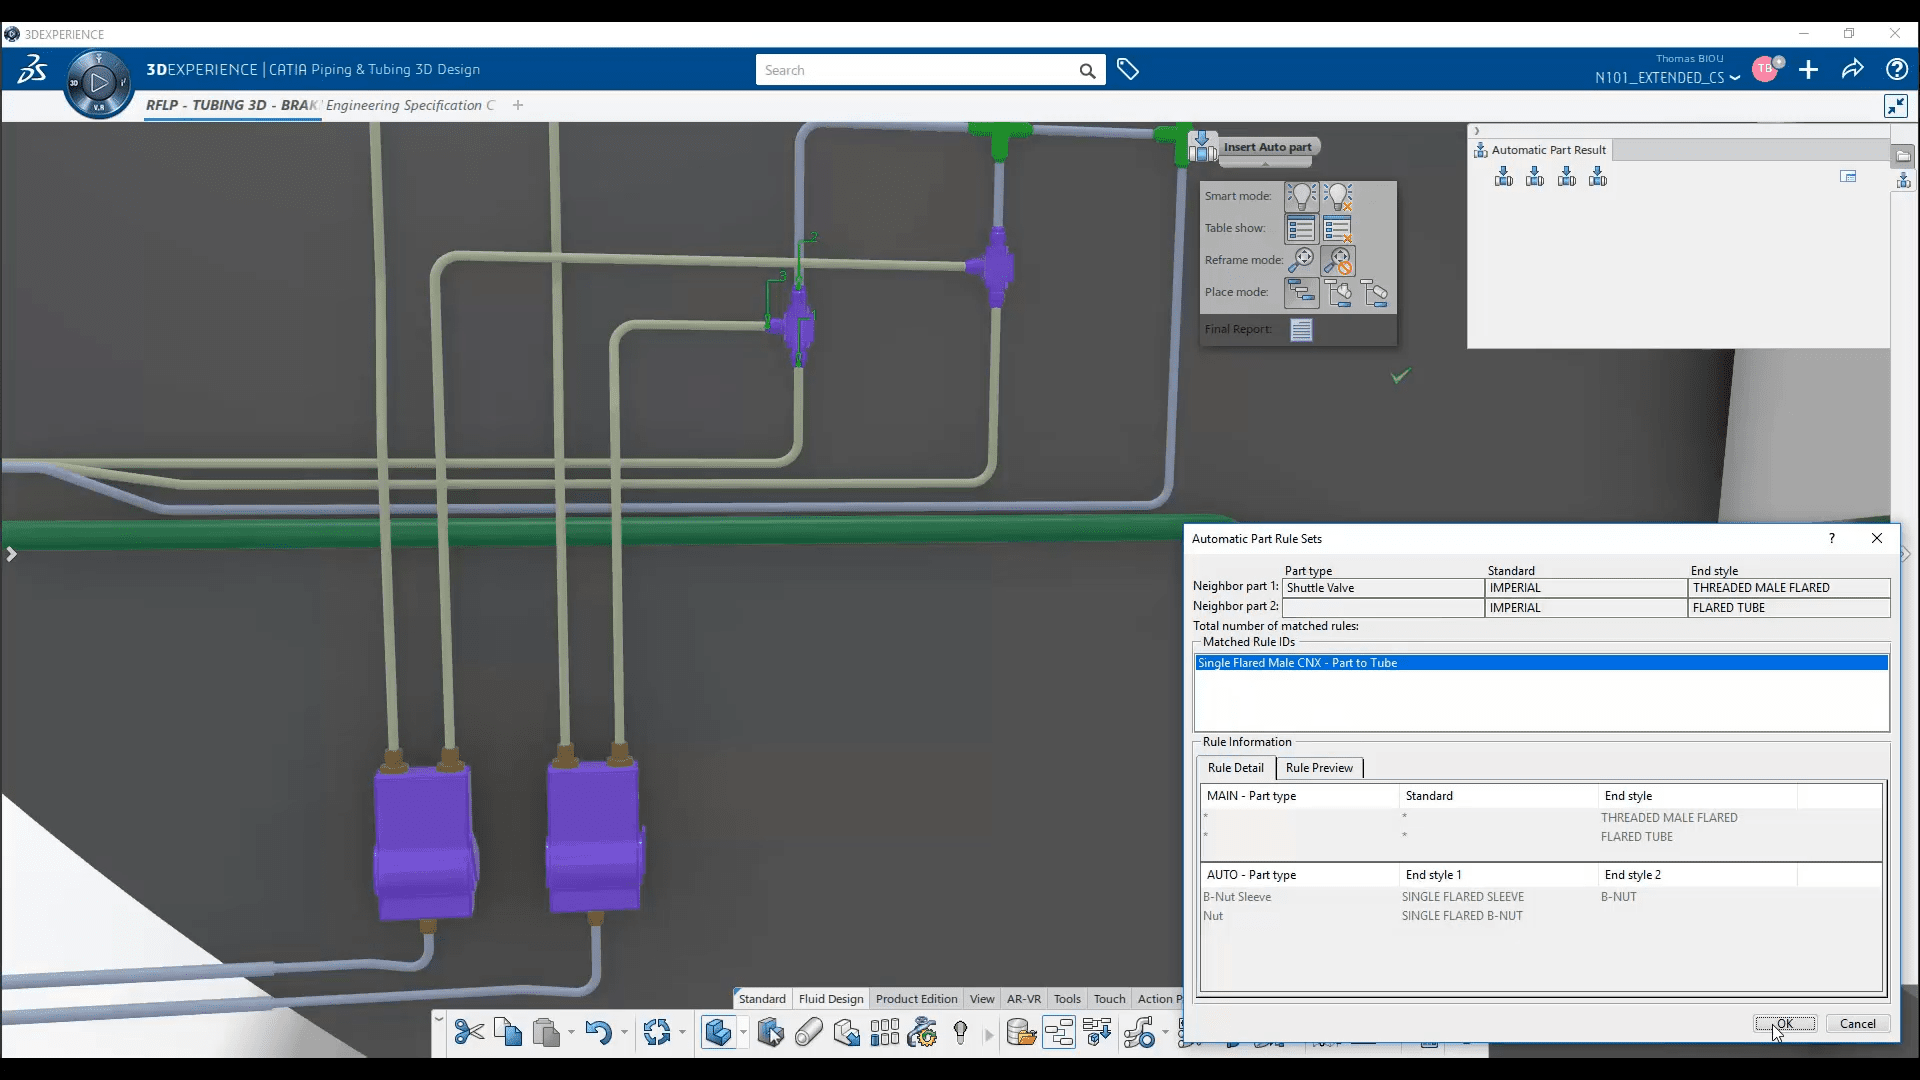Expand the N101_EXTENDED_CS credentials dropdown

[x=1735, y=78]
